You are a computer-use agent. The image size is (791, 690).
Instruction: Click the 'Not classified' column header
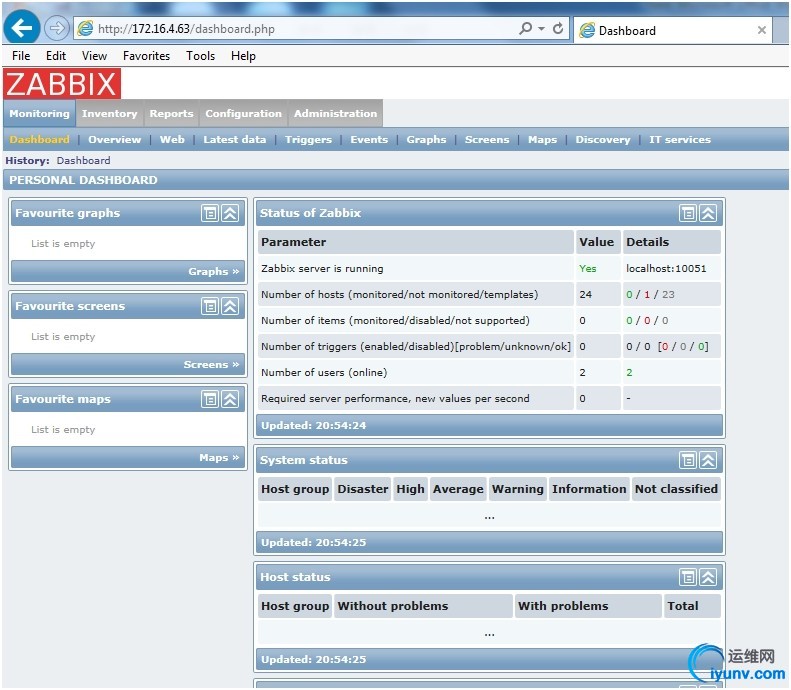point(676,489)
